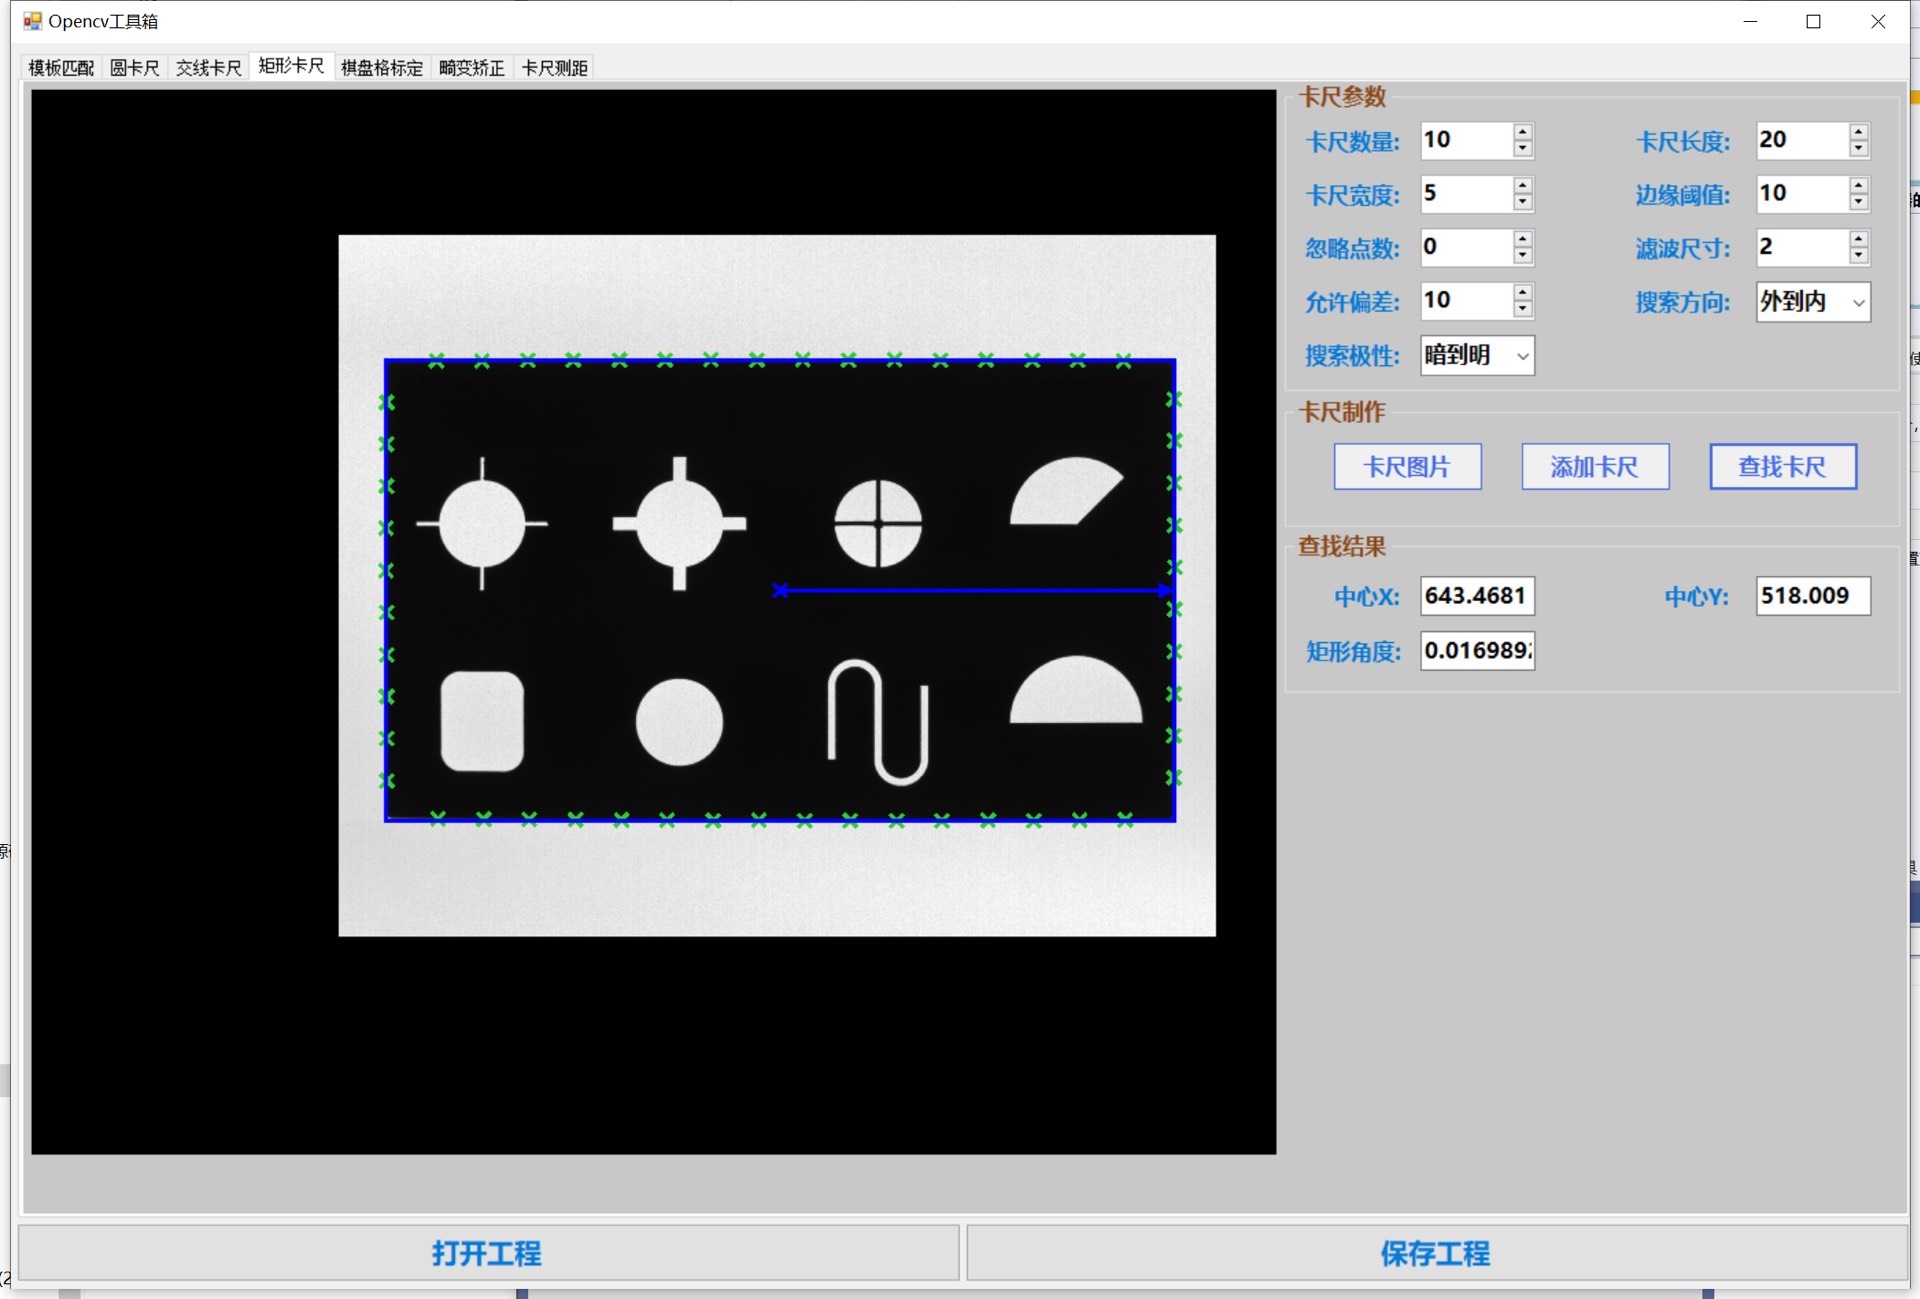Increase caliper count spinner up arrow
1920x1299 pixels.
(1522, 132)
